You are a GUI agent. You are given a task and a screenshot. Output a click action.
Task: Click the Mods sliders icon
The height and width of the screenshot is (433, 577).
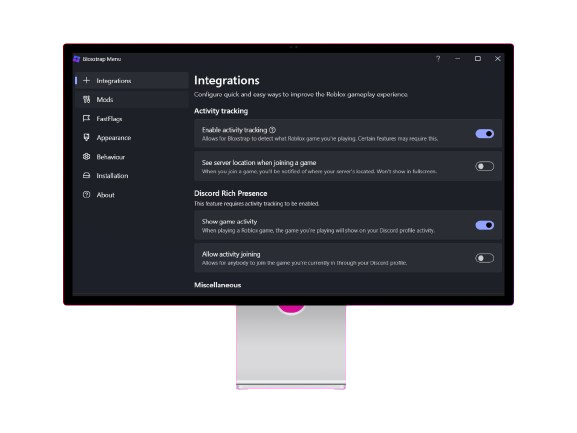point(86,99)
